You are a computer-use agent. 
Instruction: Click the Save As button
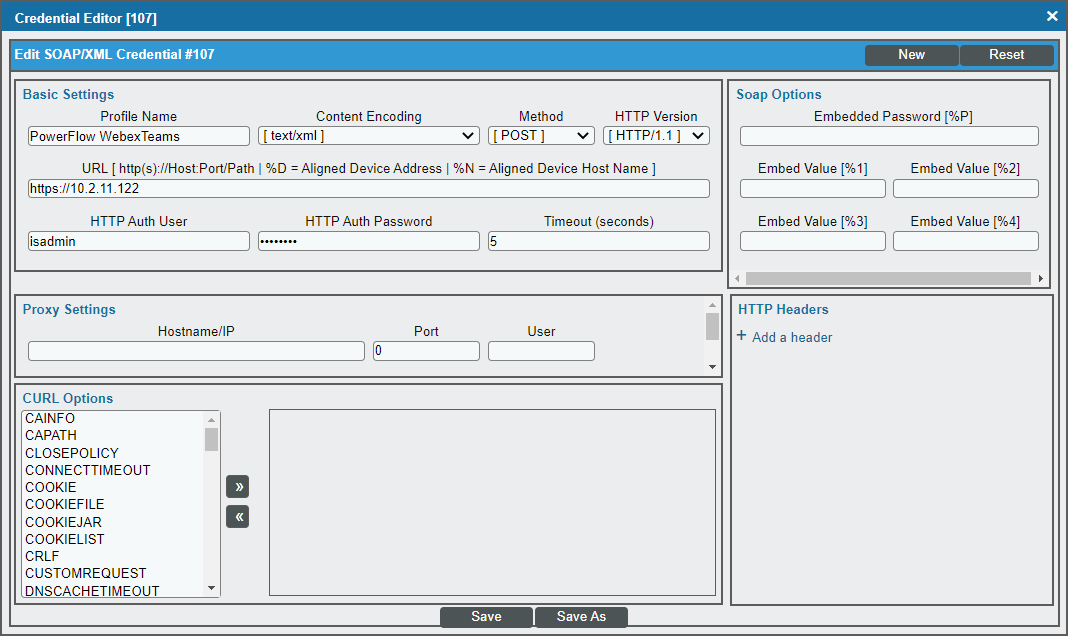point(581,616)
